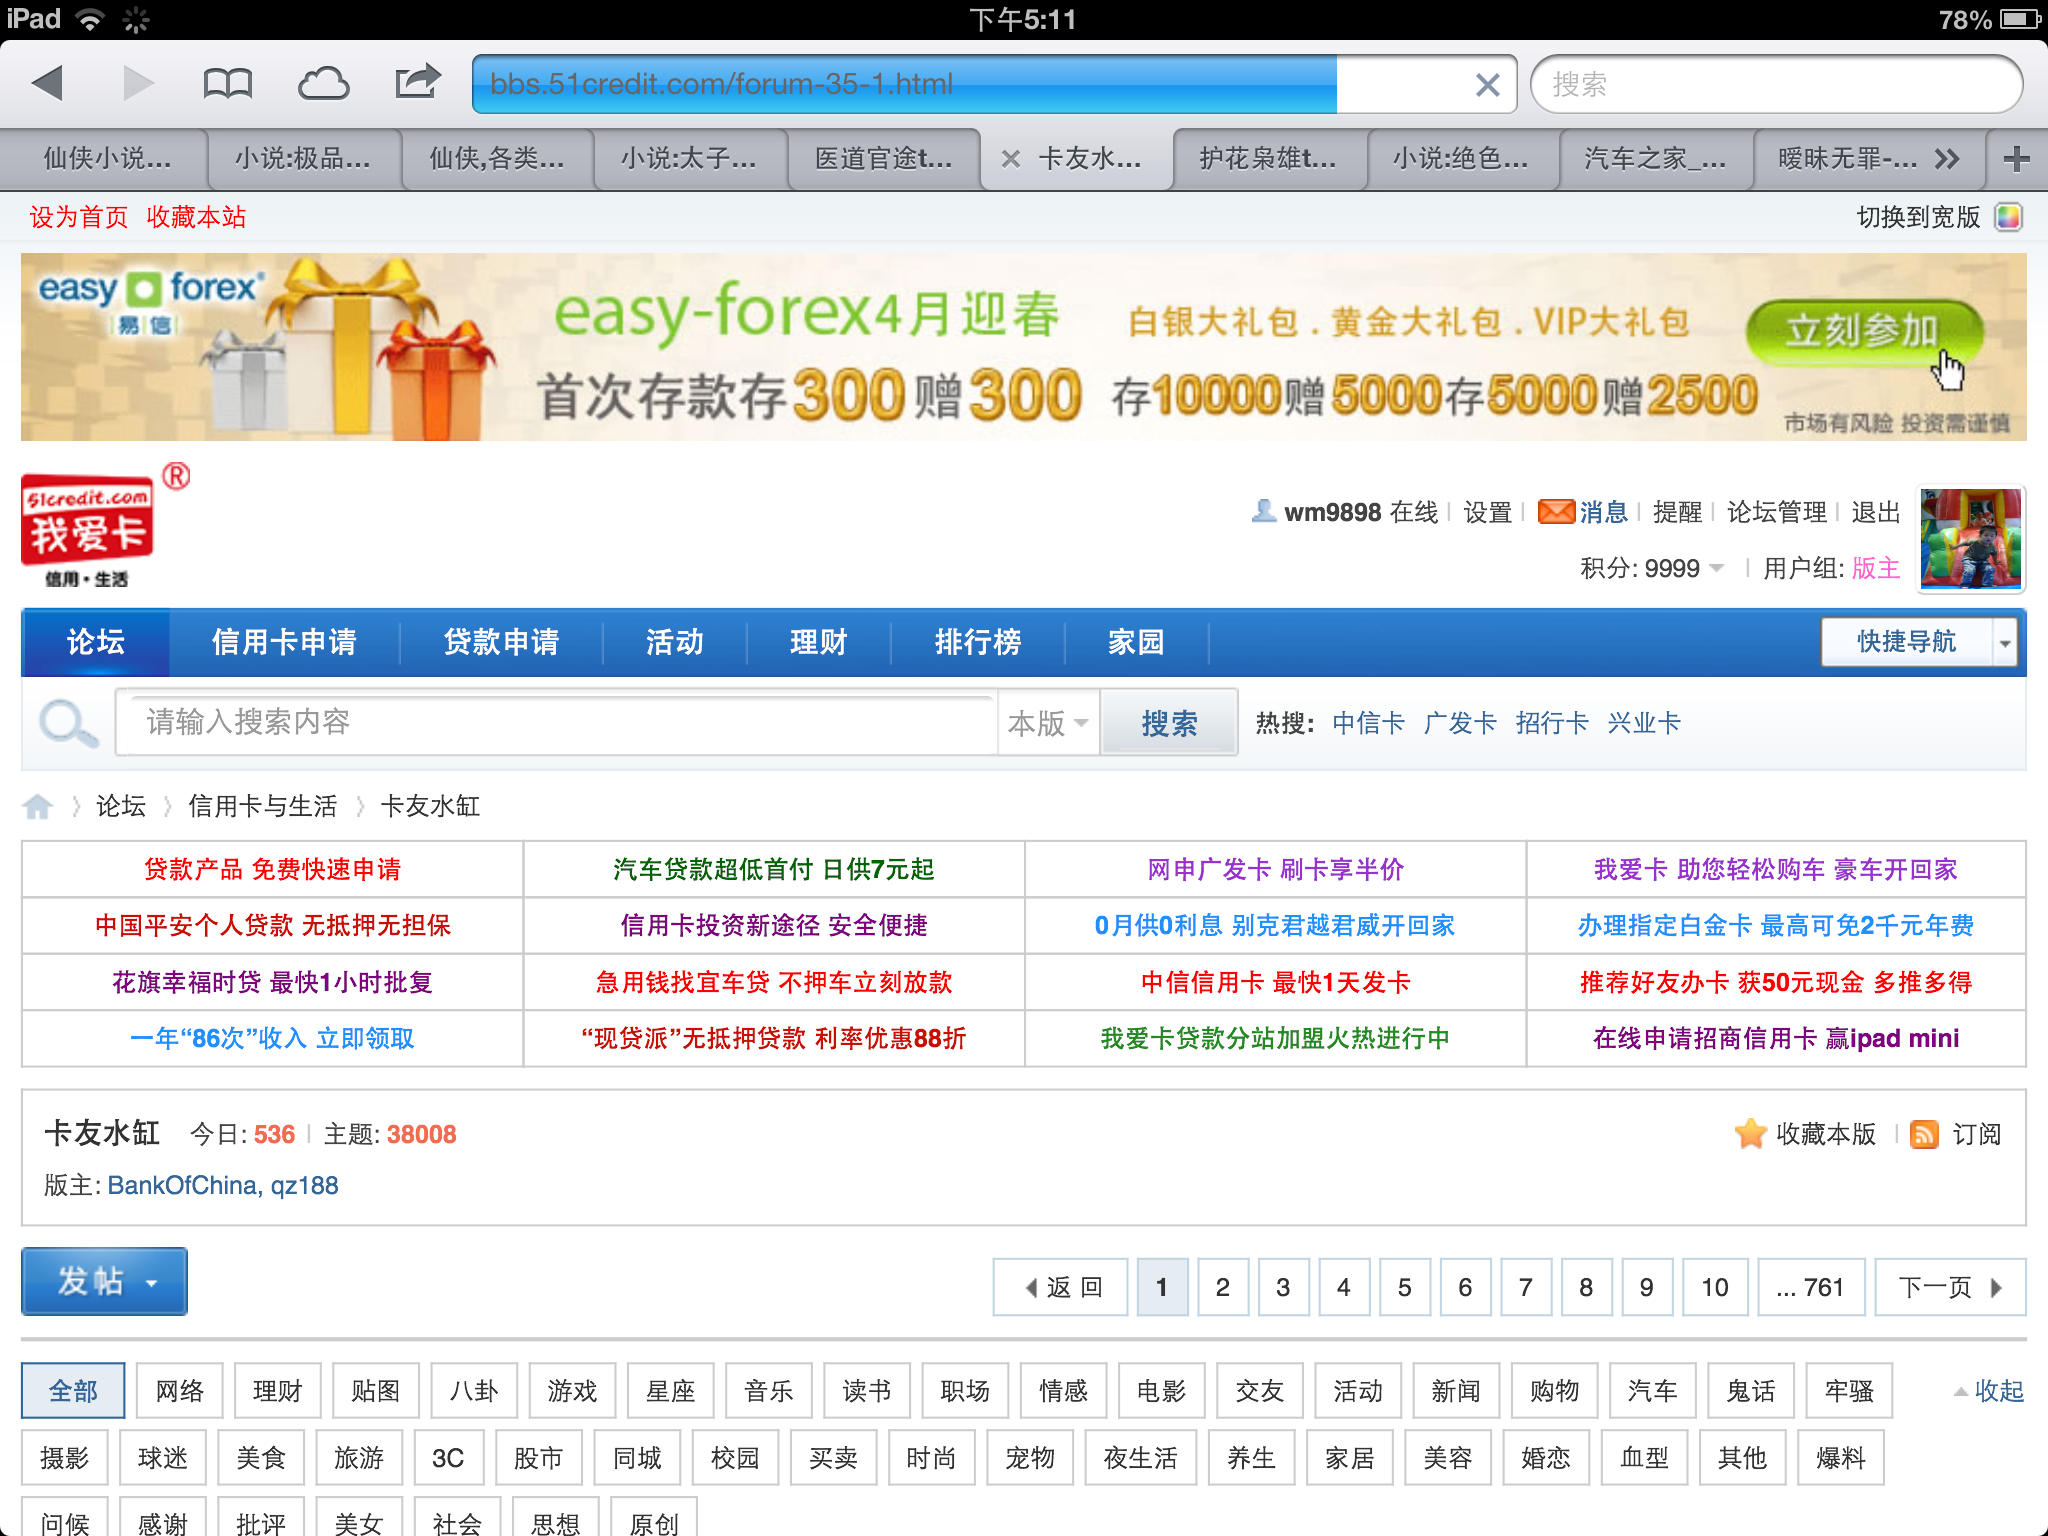Click moderator qz188 link
This screenshot has width=2048, height=1536.
click(304, 1185)
